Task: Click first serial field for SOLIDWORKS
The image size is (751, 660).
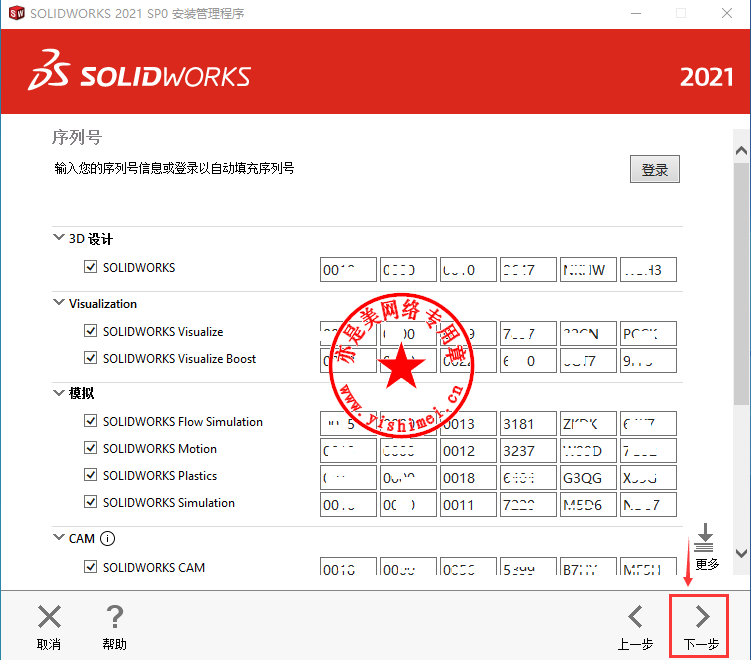Action: point(348,270)
